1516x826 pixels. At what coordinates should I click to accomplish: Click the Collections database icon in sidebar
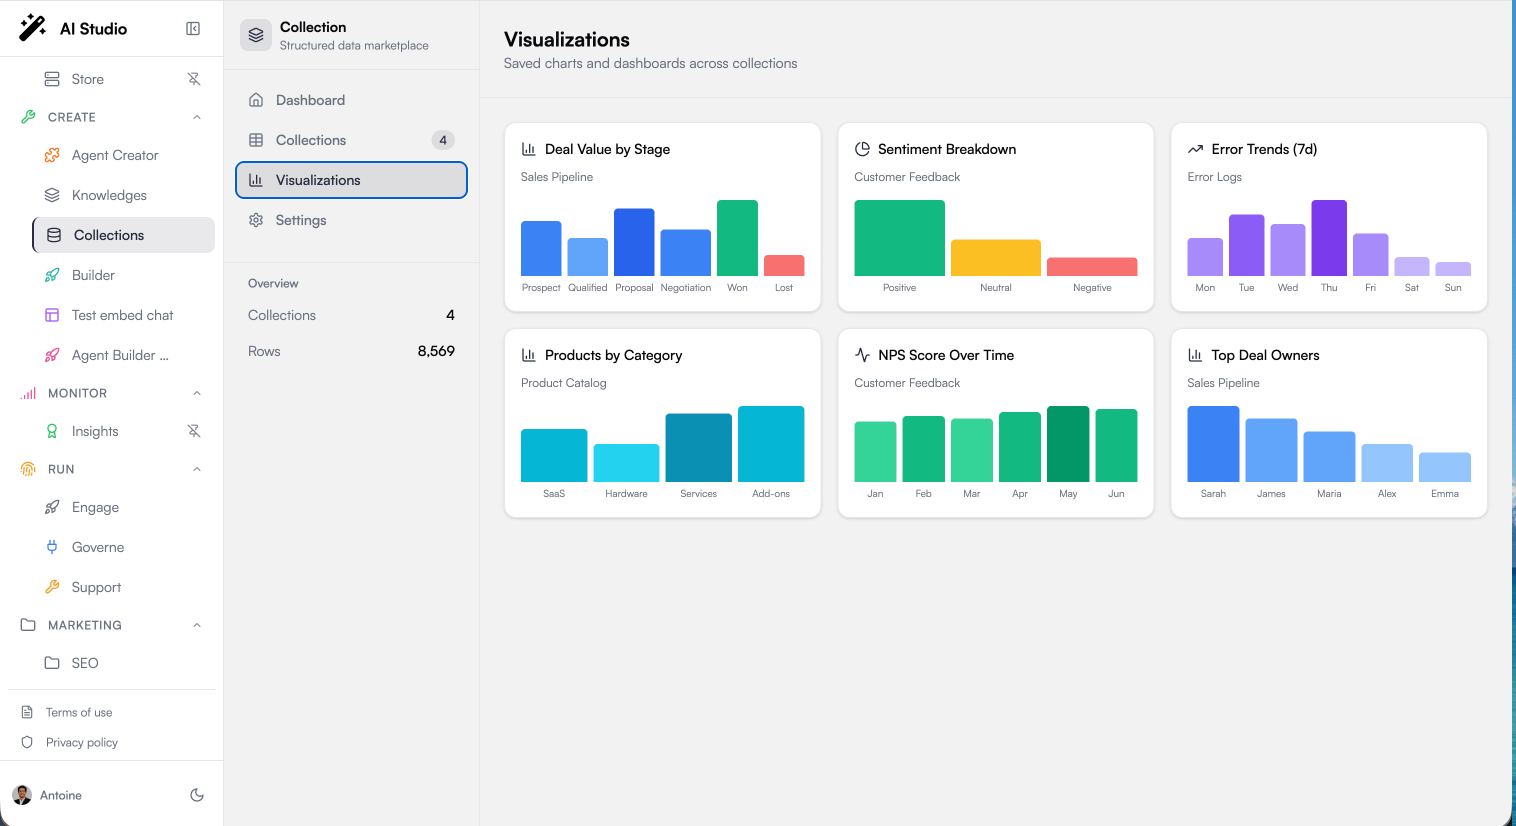(x=54, y=235)
